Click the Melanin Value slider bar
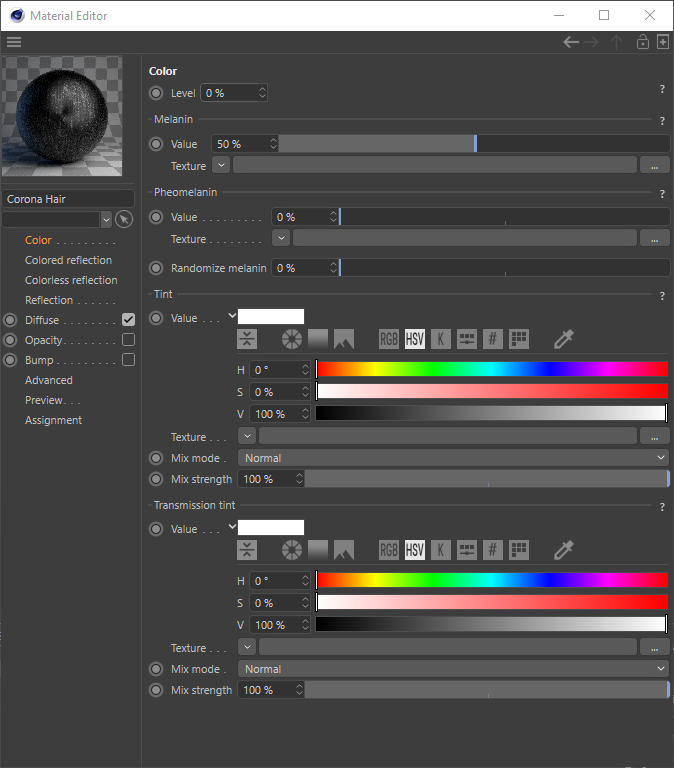Screen dimensions: 674x768 (x=474, y=144)
